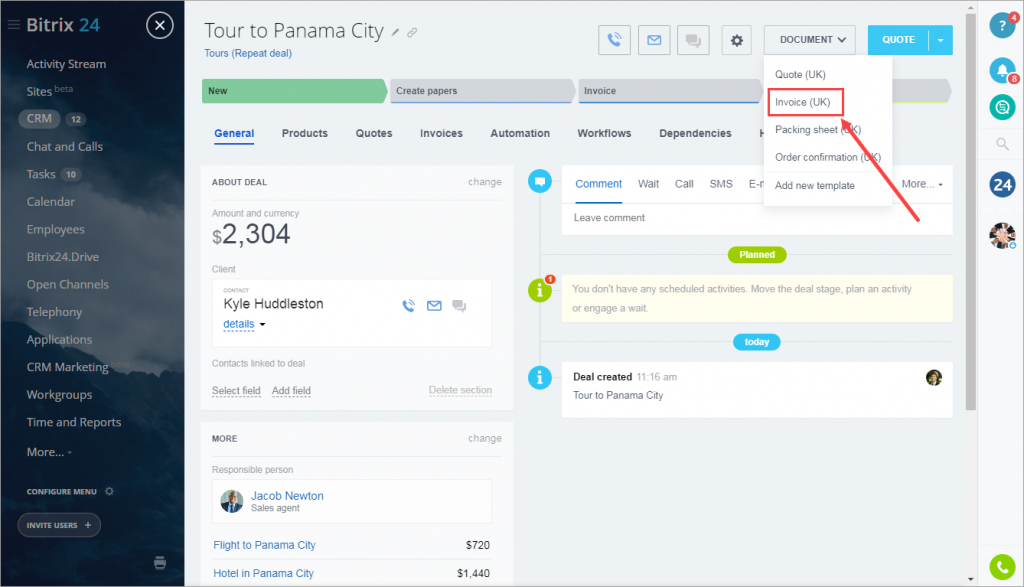1024x587 pixels.
Task: Open CRM in left sidebar
Action: [x=39, y=119]
